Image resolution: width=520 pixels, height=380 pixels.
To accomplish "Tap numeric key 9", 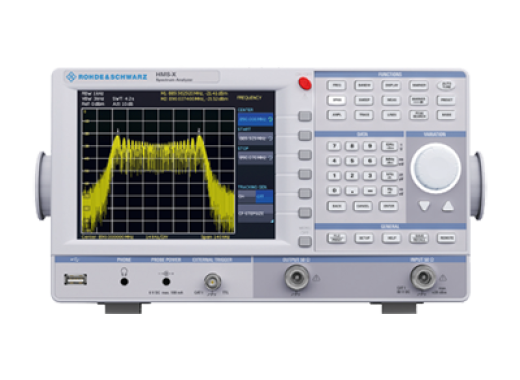I will (369, 146).
